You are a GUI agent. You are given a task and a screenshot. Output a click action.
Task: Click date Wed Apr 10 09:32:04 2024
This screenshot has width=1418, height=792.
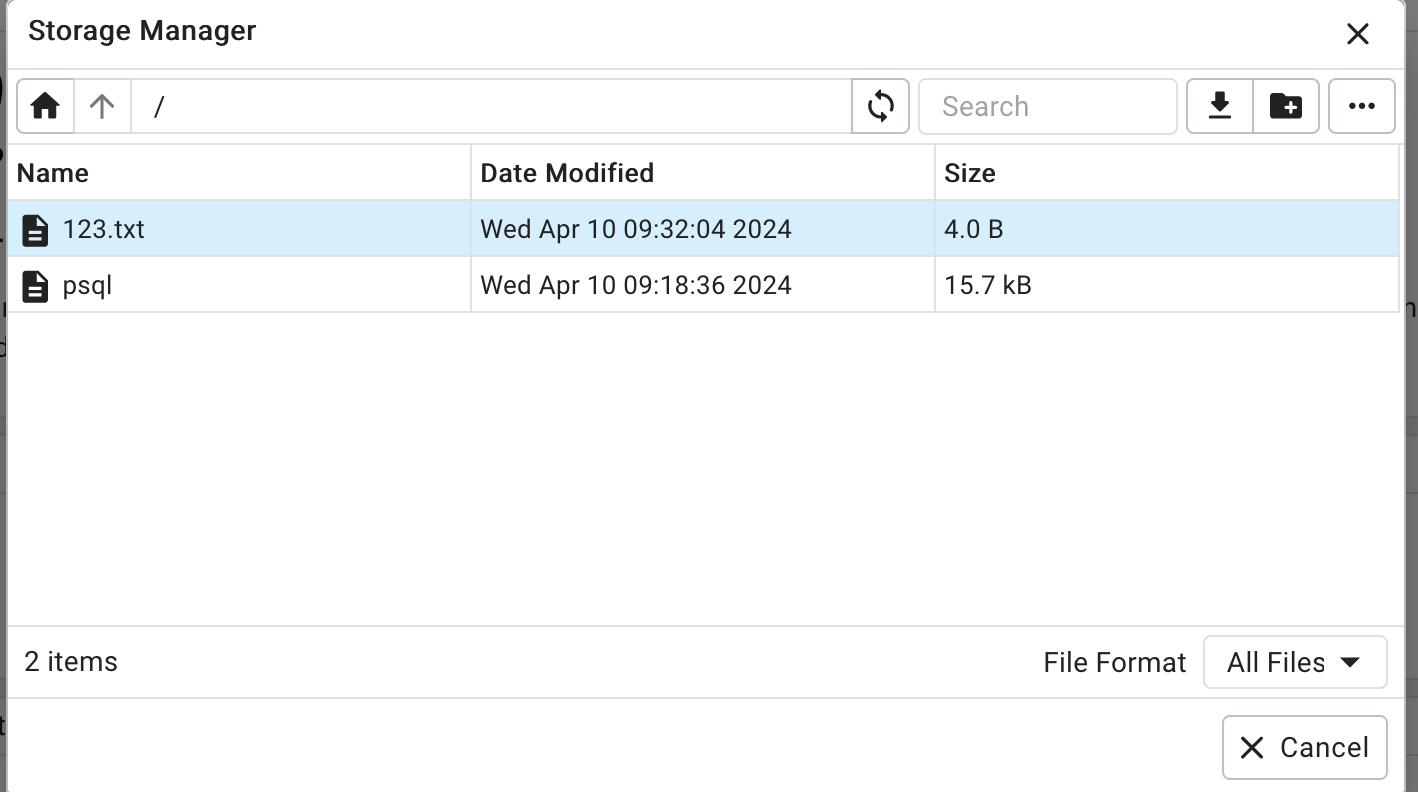[636, 229]
